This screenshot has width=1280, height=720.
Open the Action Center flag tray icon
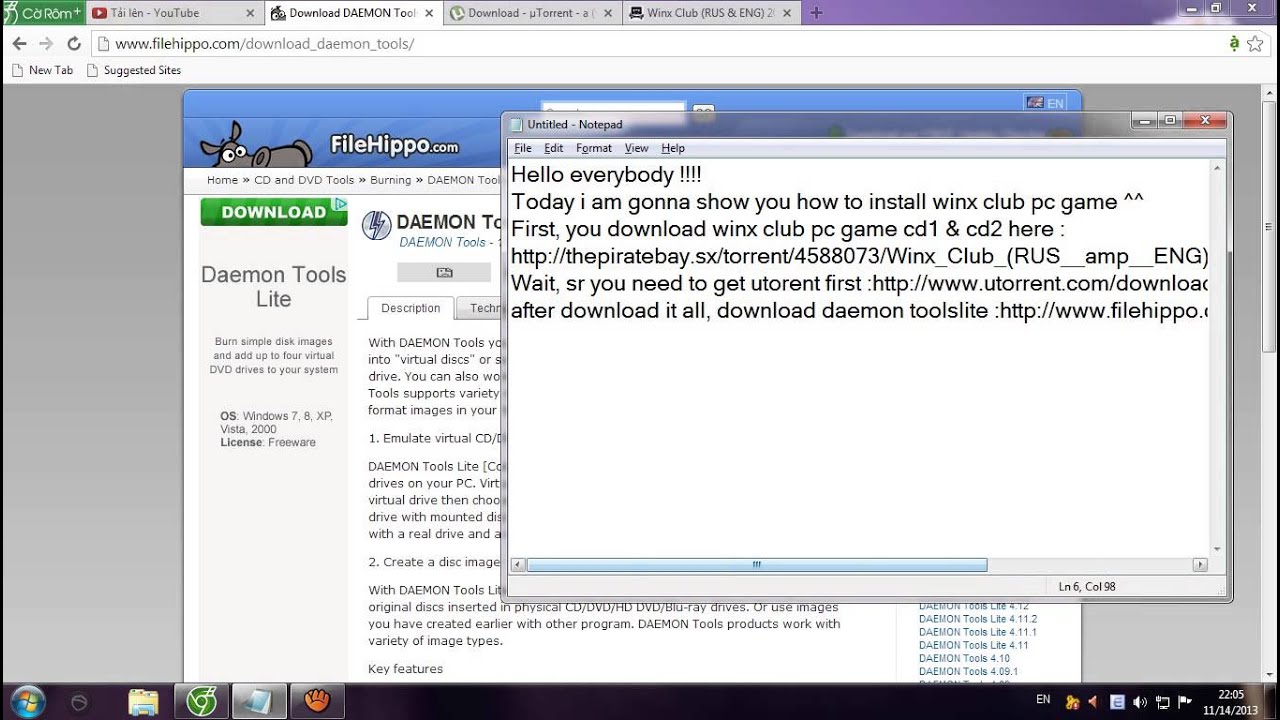click(1185, 702)
